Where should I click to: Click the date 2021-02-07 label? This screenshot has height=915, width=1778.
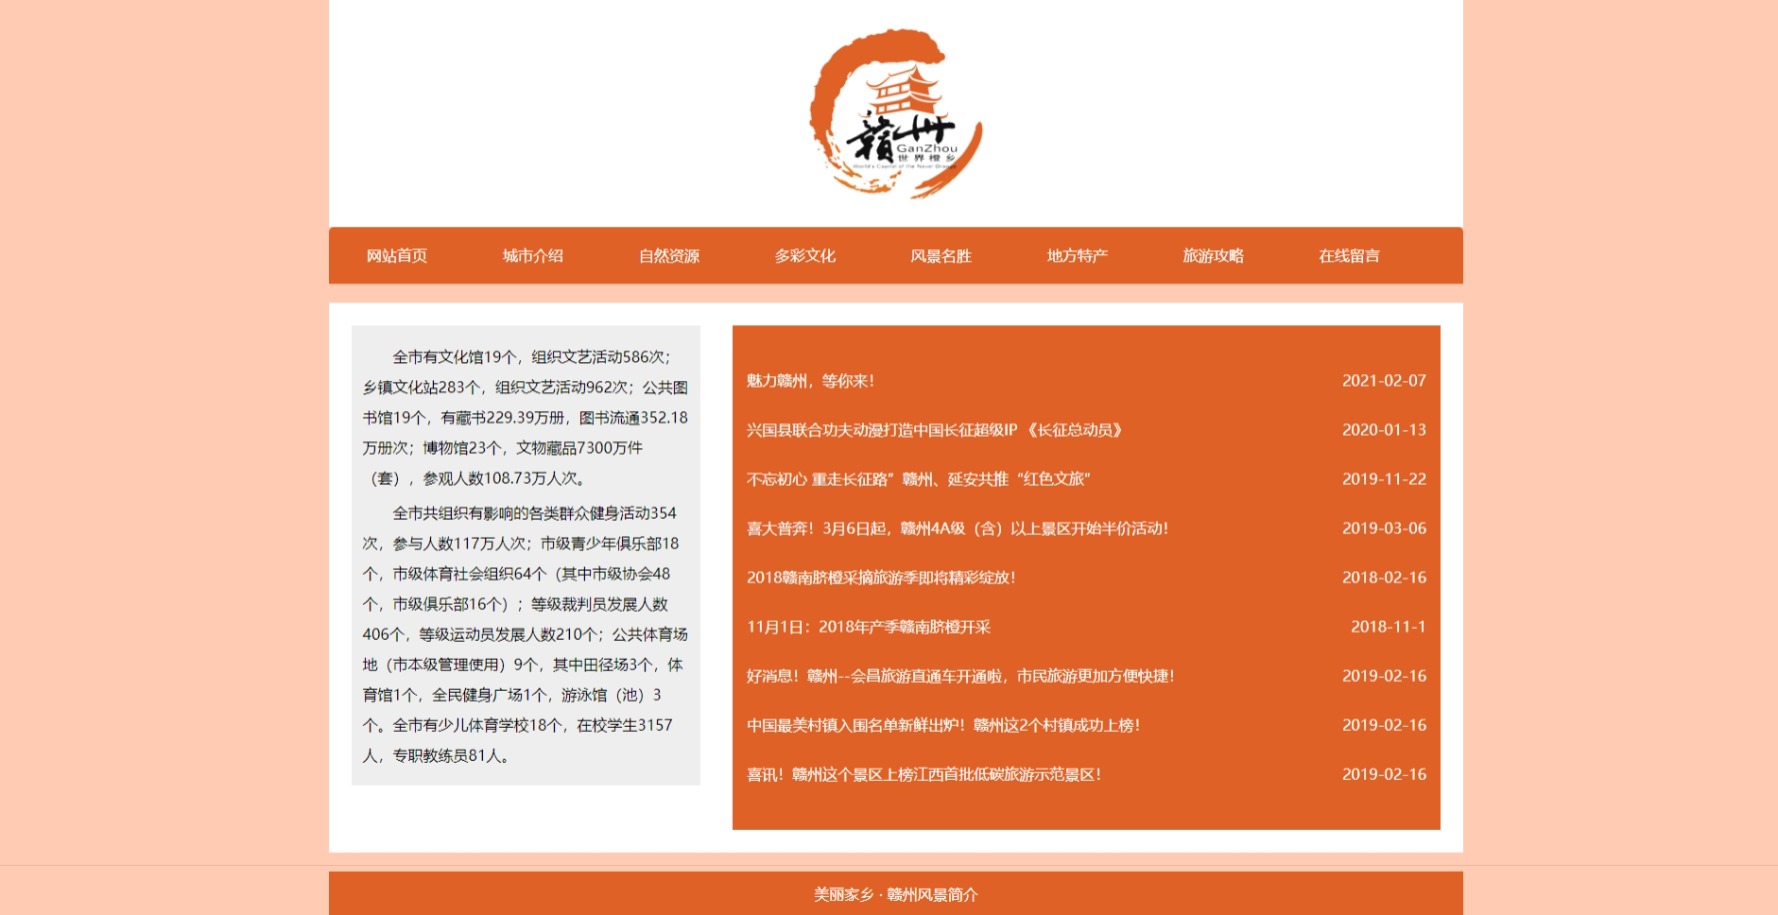[1384, 380]
